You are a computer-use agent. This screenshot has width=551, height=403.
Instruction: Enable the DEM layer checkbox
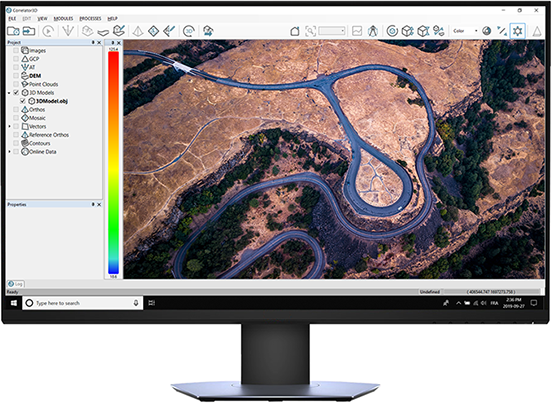tap(16, 76)
